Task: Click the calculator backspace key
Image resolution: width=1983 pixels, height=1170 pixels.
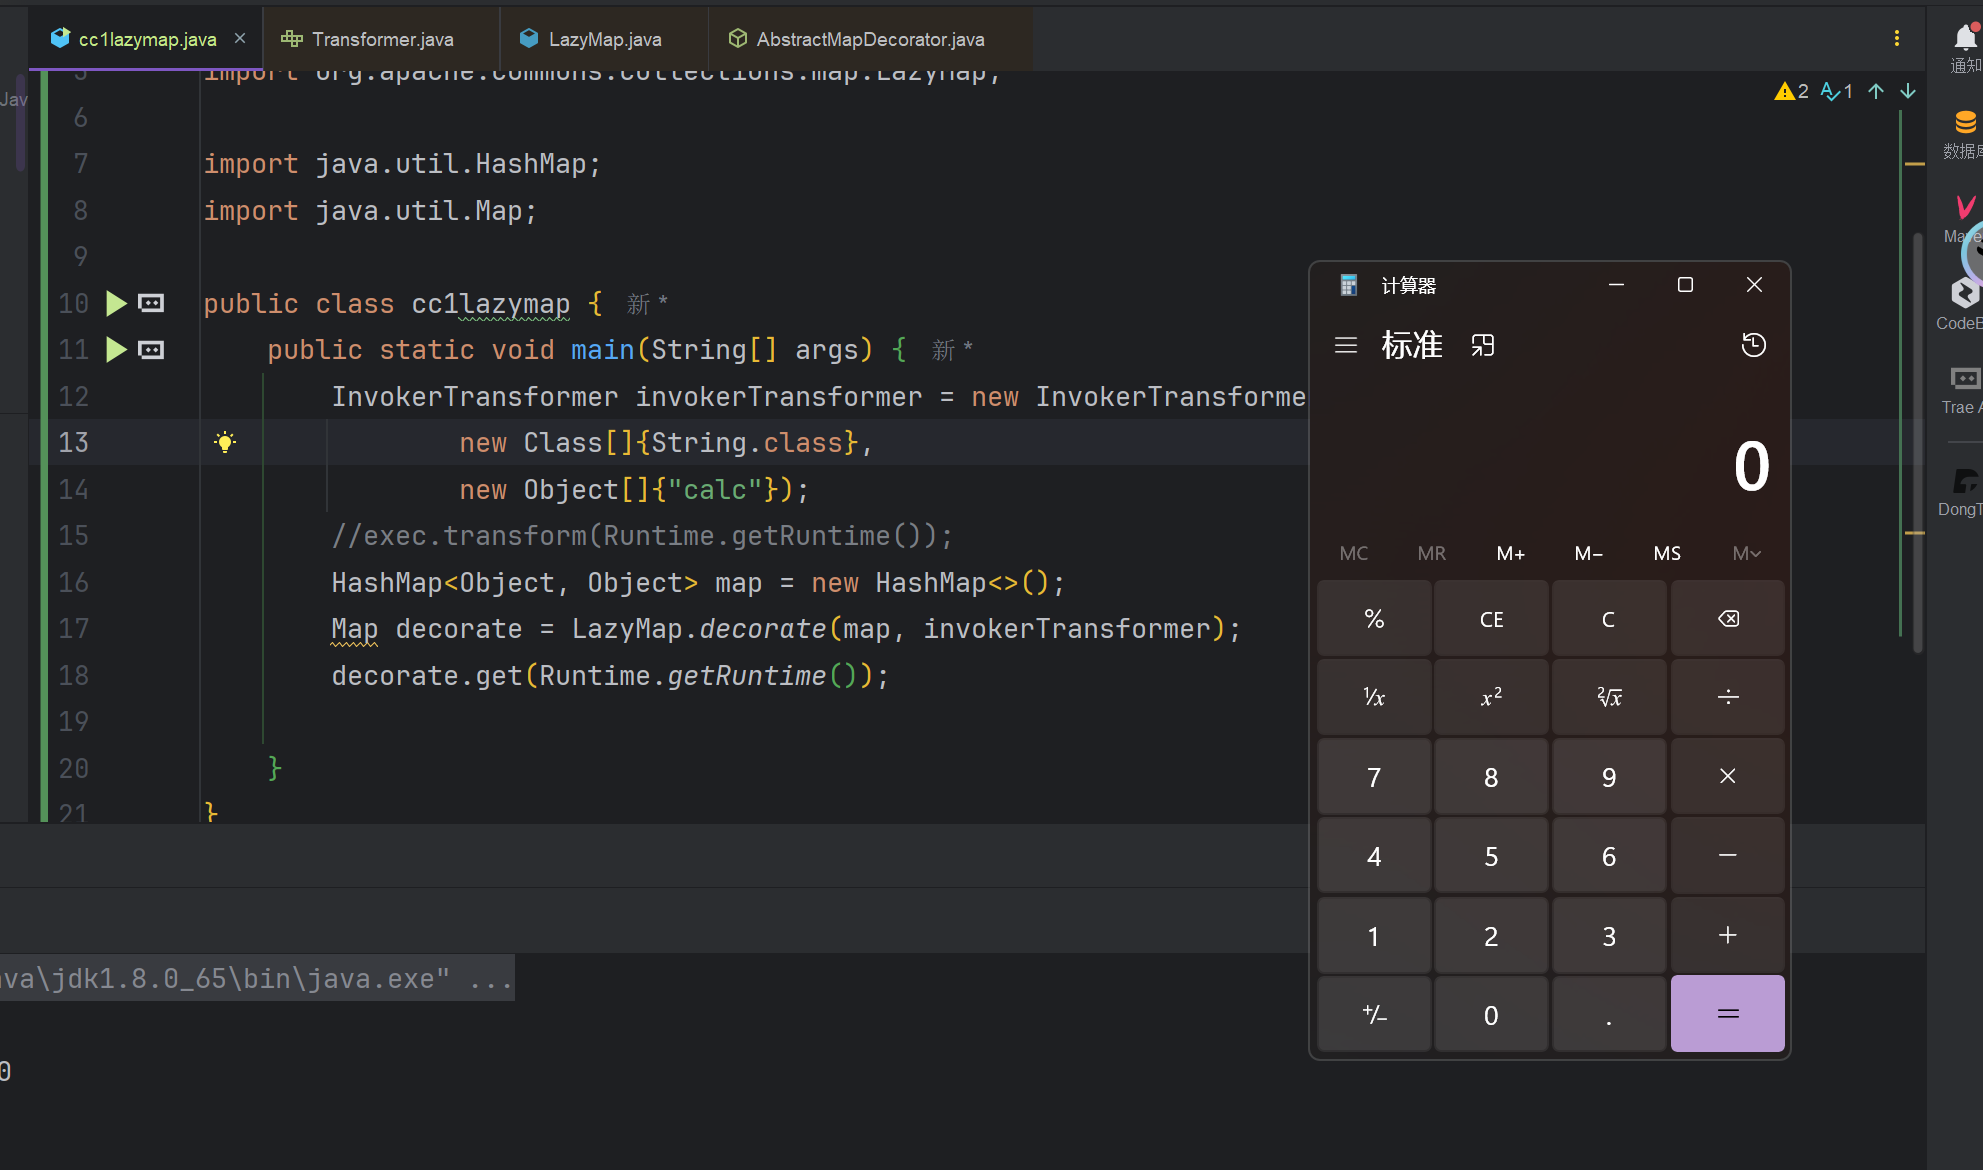Action: (x=1727, y=619)
